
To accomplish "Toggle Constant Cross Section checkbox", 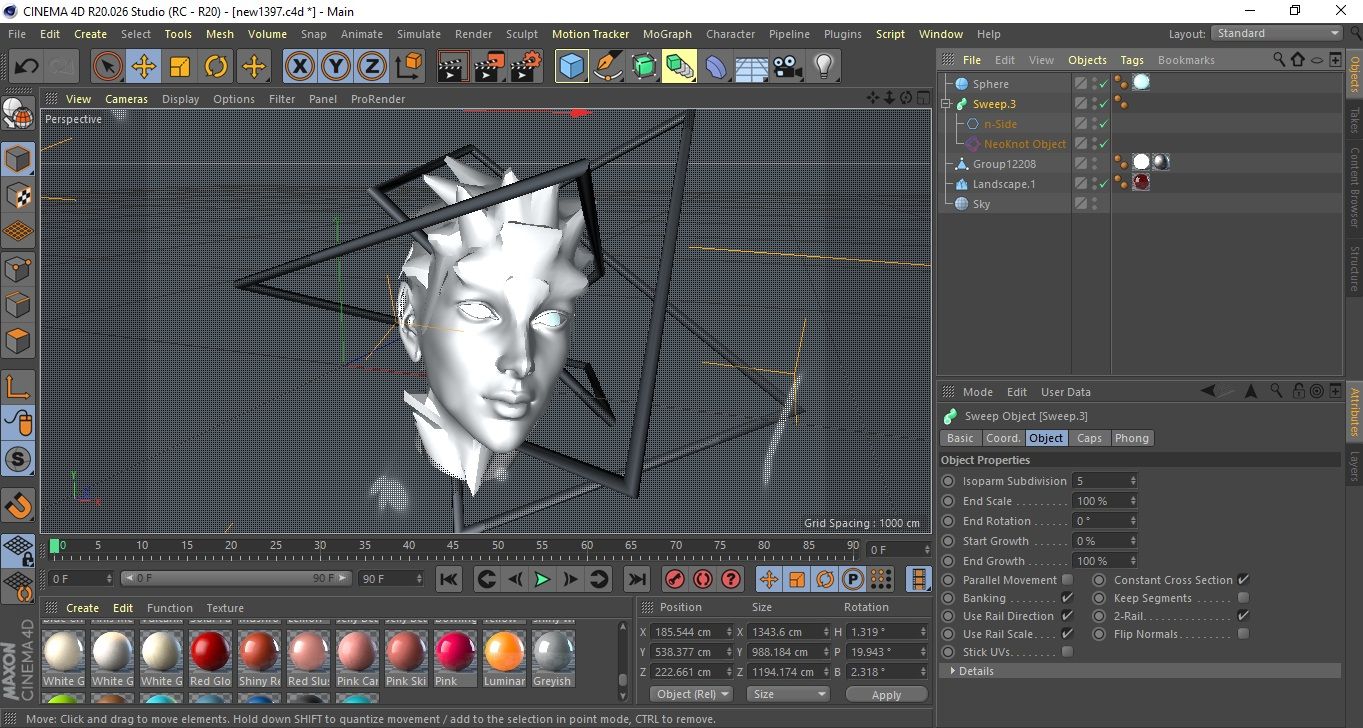I will click(1243, 580).
